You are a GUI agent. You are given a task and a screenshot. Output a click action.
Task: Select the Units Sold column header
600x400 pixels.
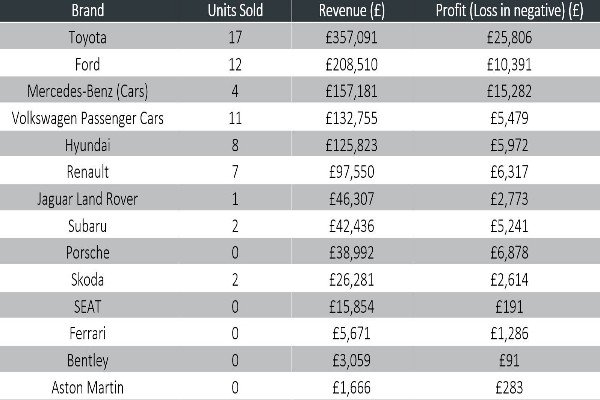coord(235,10)
